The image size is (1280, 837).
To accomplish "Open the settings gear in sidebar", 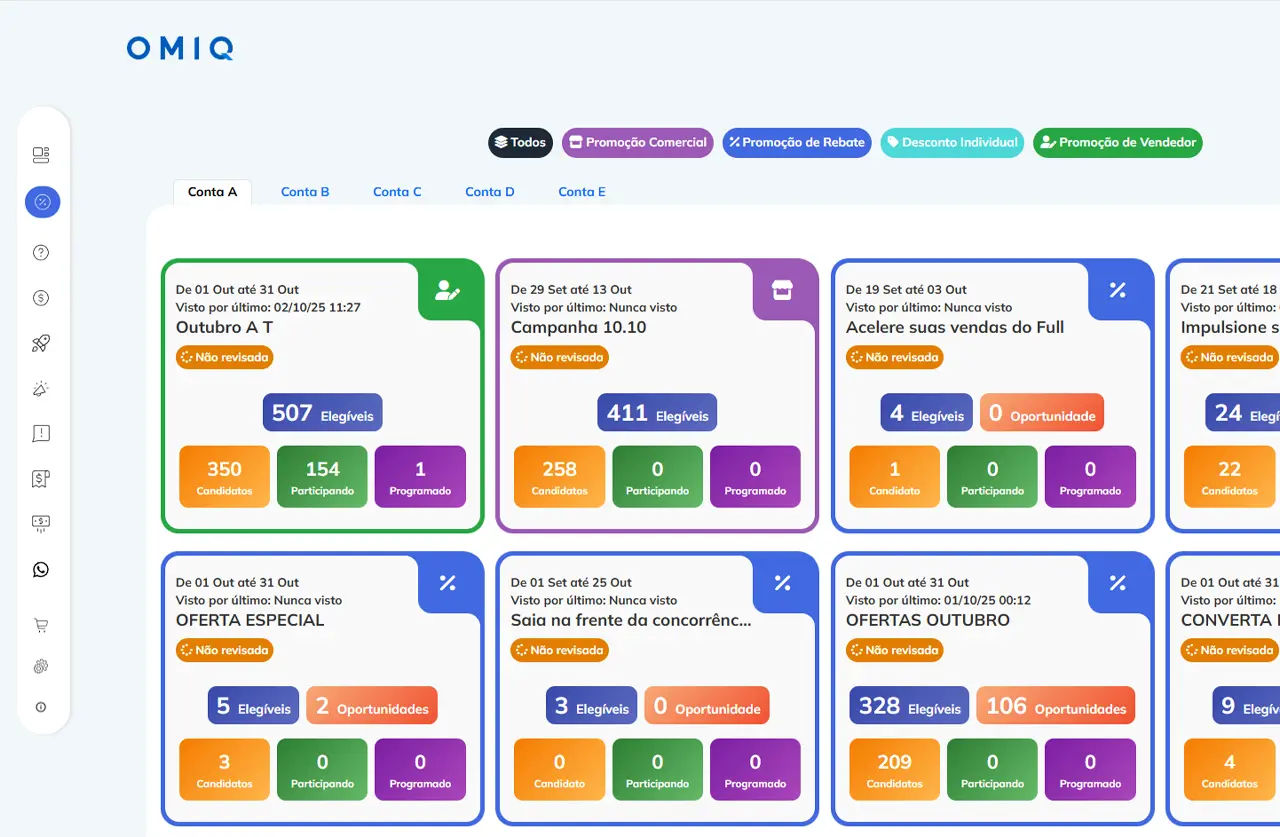I will click(41, 666).
